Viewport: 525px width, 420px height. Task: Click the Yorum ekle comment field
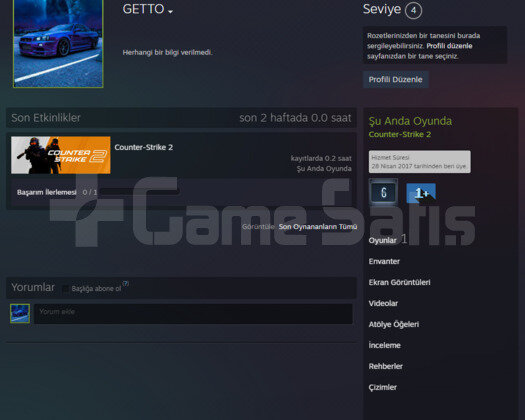click(x=193, y=314)
